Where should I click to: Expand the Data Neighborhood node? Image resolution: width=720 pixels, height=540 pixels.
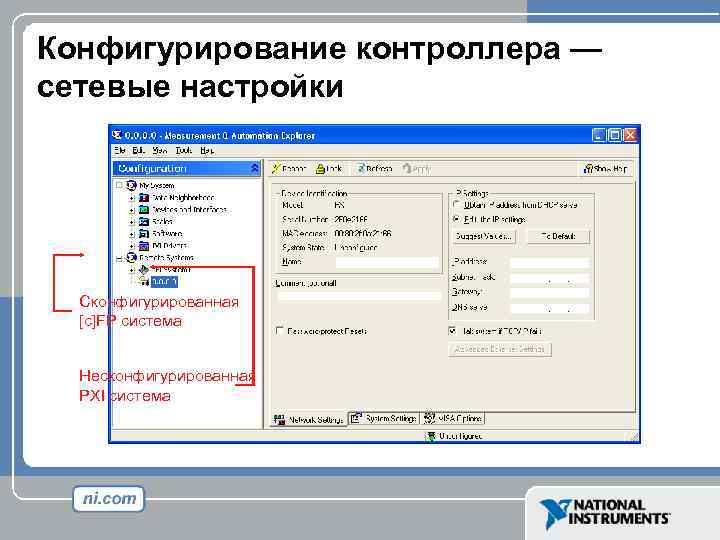[x=132, y=198]
